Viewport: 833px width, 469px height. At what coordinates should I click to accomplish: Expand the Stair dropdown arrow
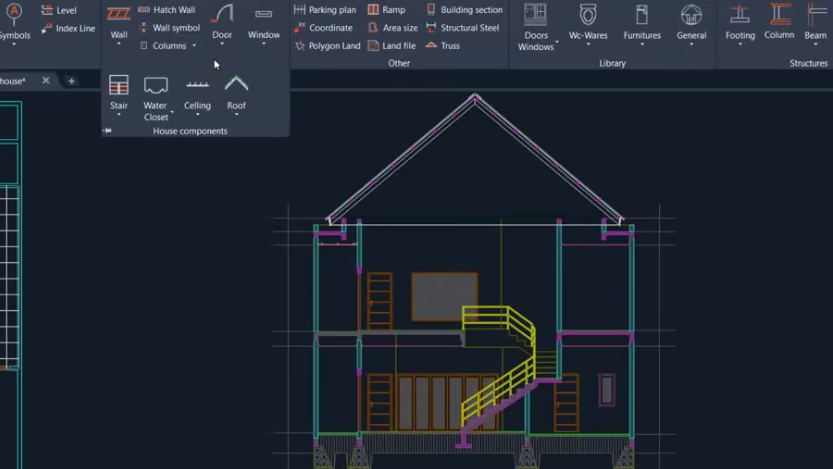[118, 115]
